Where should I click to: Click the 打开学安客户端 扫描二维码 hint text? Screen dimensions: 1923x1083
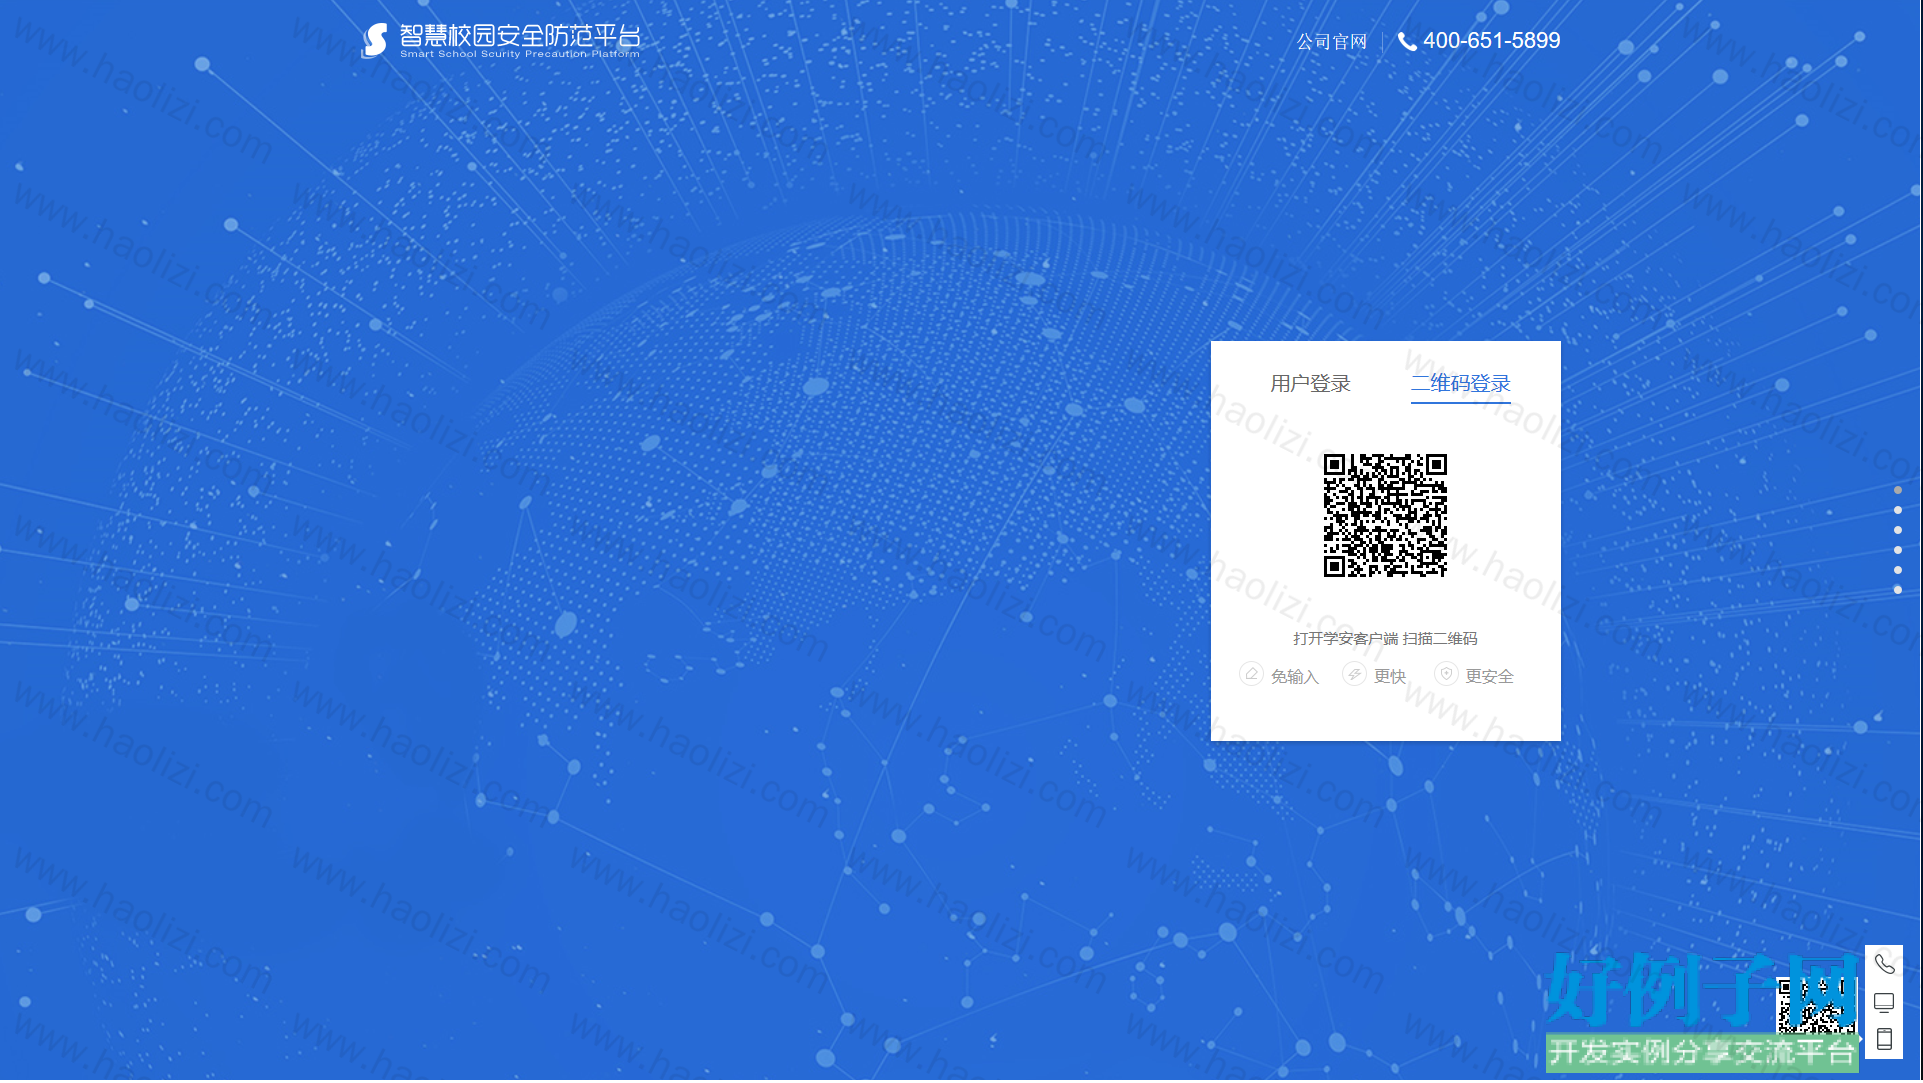1385,639
